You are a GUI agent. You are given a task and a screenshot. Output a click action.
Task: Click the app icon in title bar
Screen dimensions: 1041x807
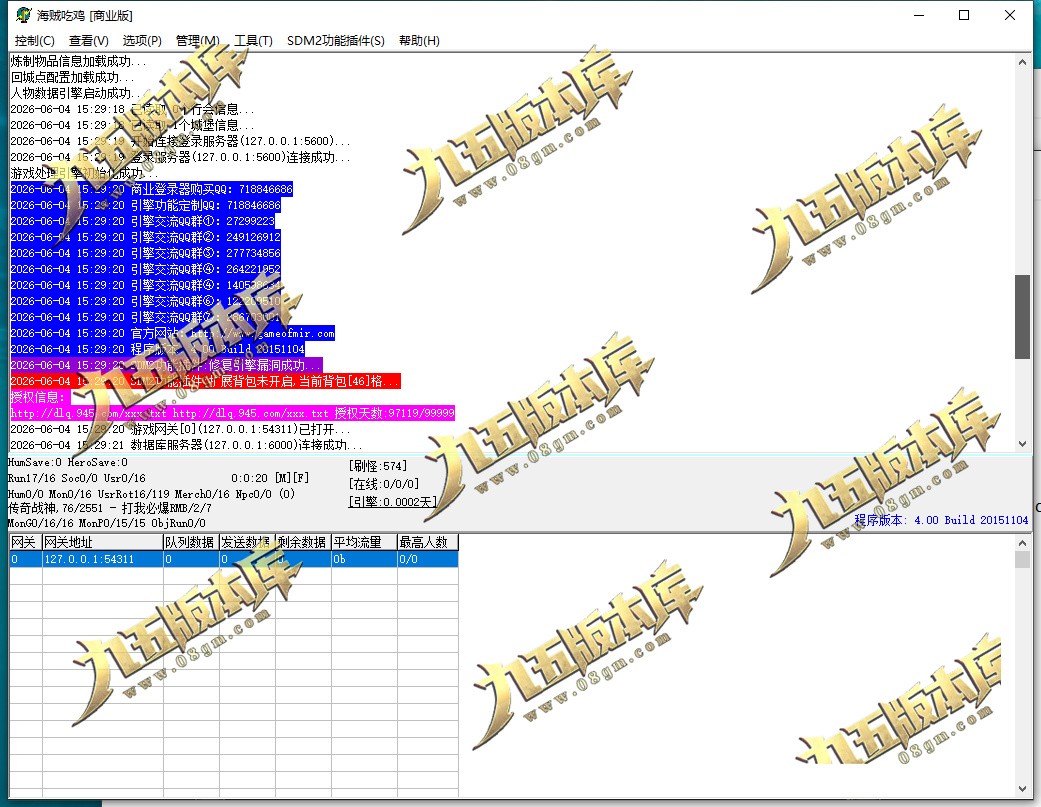click(x=24, y=15)
